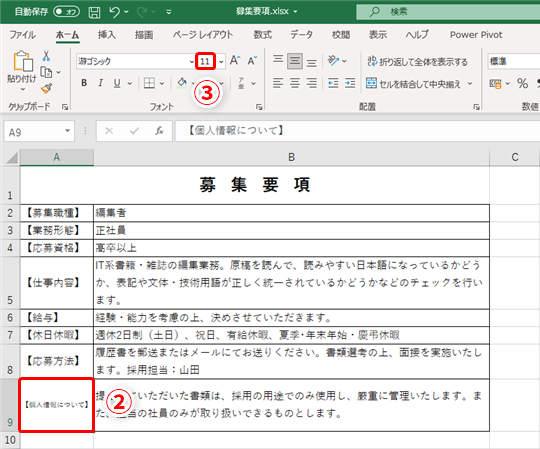Viewport: 540px width, 449px height.
Task: Click the Borders grid icon
Action: [x=149, y=83]
